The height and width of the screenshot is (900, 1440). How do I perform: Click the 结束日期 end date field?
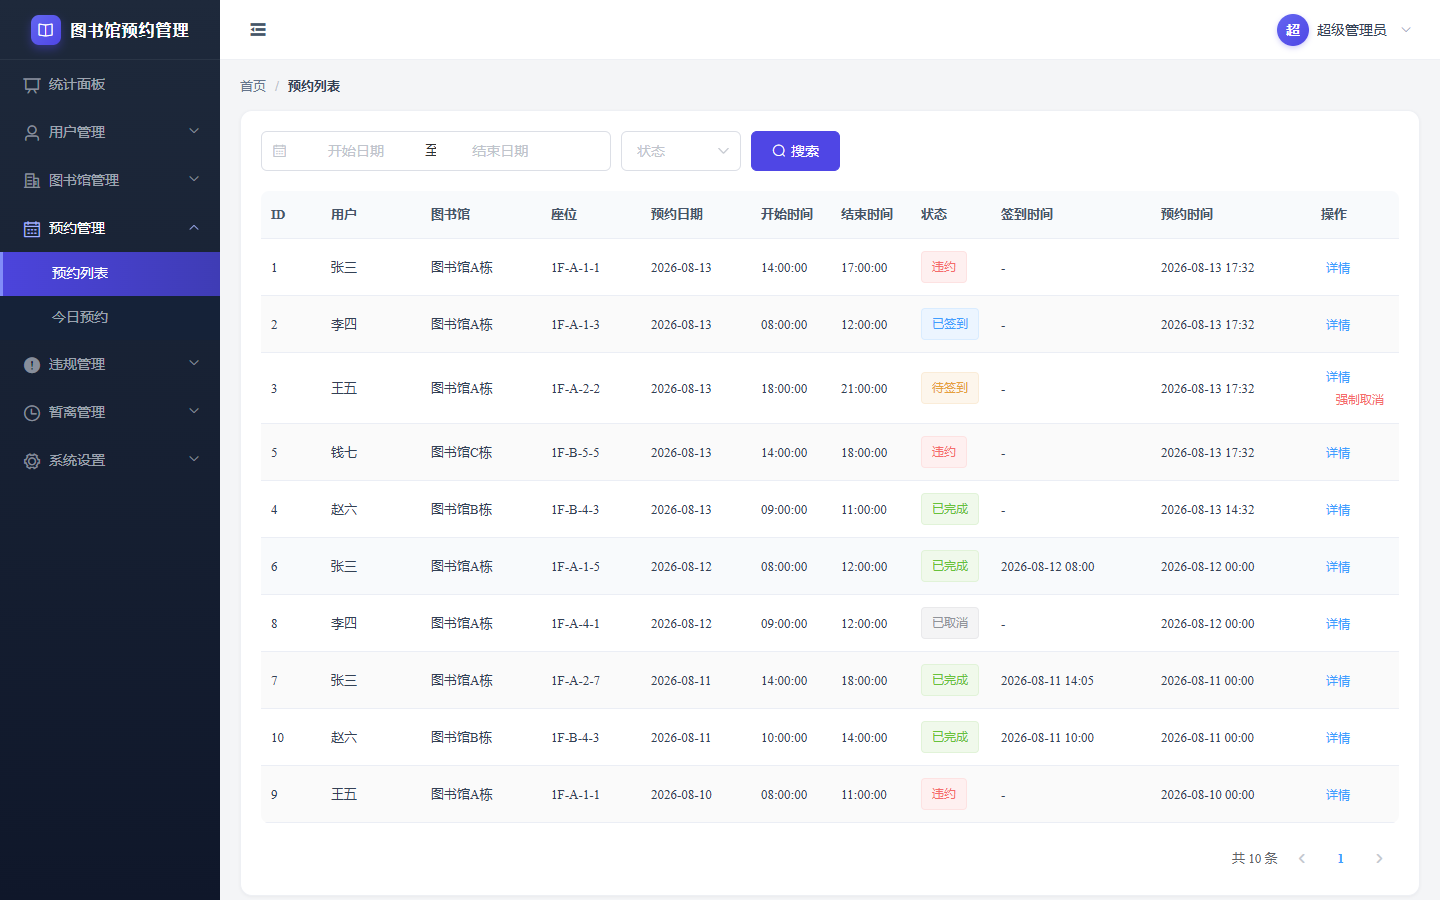[x=500, y=151]
